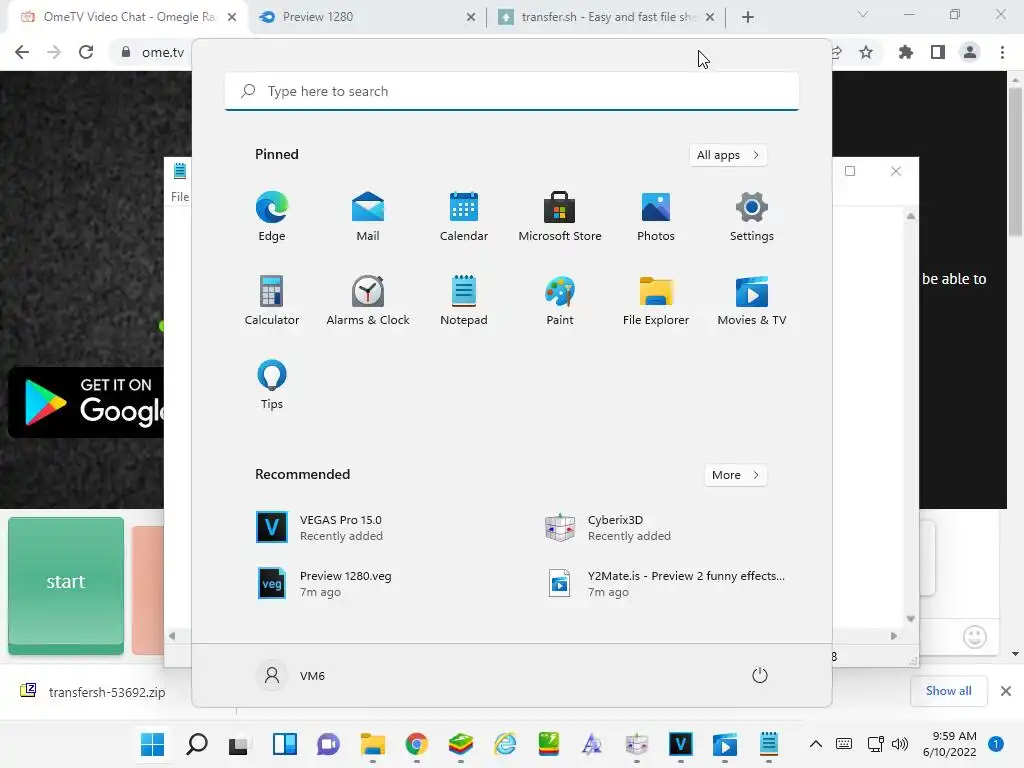Open Widgets from taskbar
The width and height of the screenshot is (1024, 768).
click(285, 744)
